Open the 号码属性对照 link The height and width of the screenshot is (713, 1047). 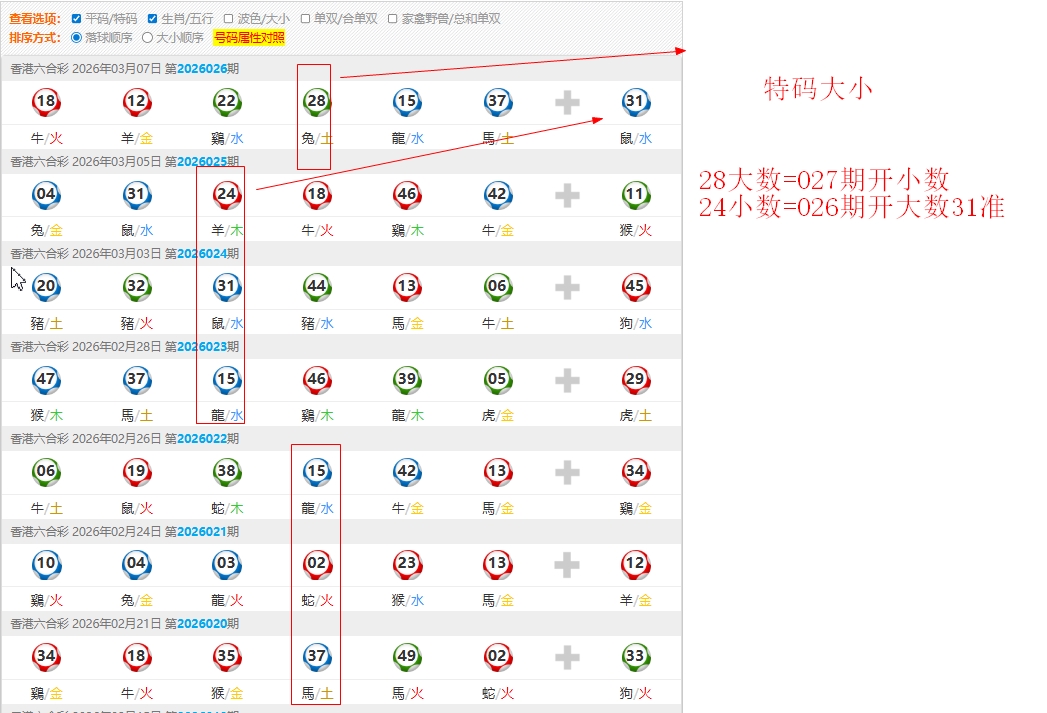(x=249, y=38)
